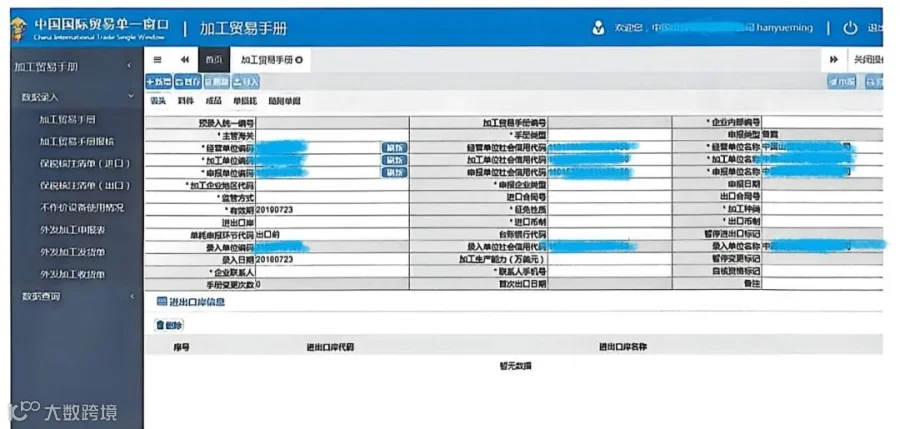This screenshot has width=900, height=429.
Task: Click into the 联系人手机号 field
Action: coord(610,272)
